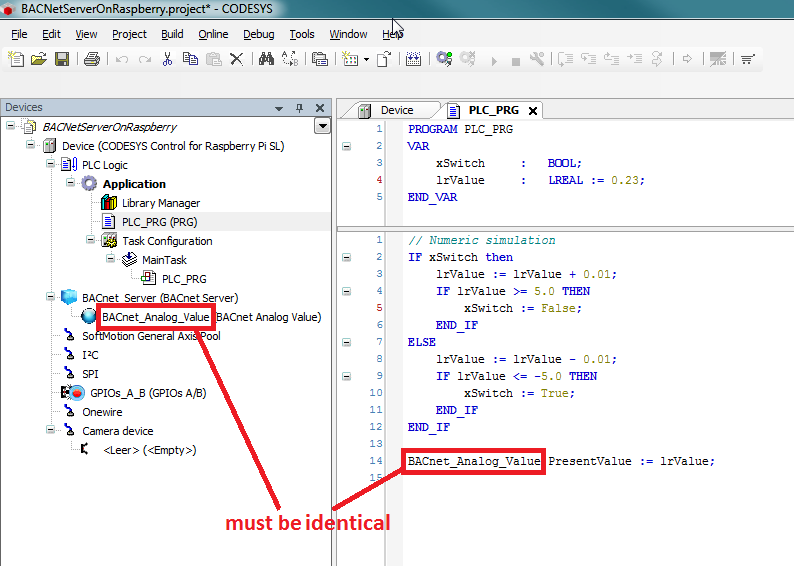Switch to the Device editor tab
Screen dimensions: 794x566
[x=396, y=110]
